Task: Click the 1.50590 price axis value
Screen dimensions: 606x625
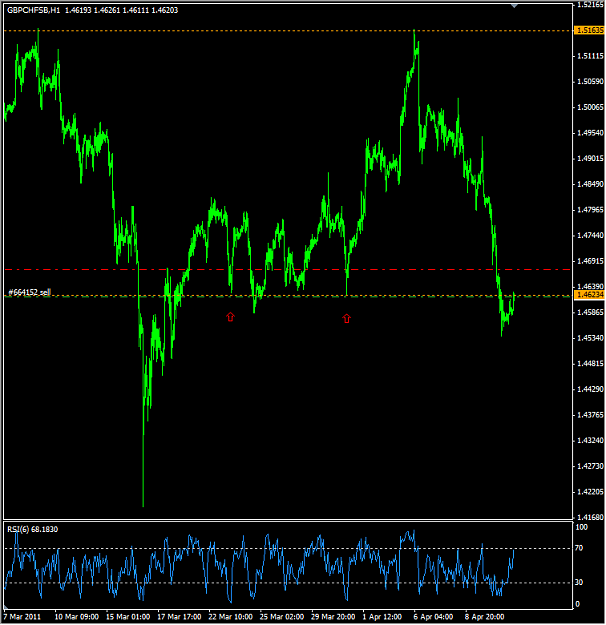Action: 590,82
